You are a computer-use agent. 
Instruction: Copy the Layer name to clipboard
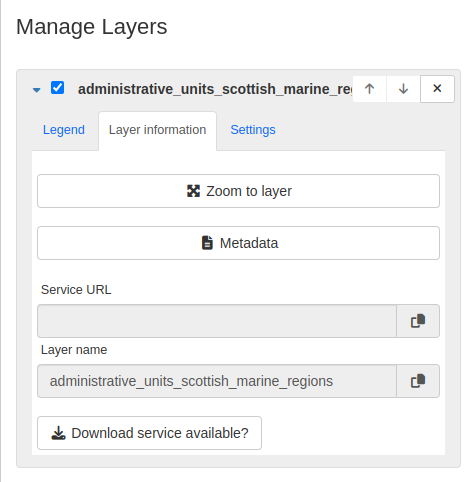418,381
